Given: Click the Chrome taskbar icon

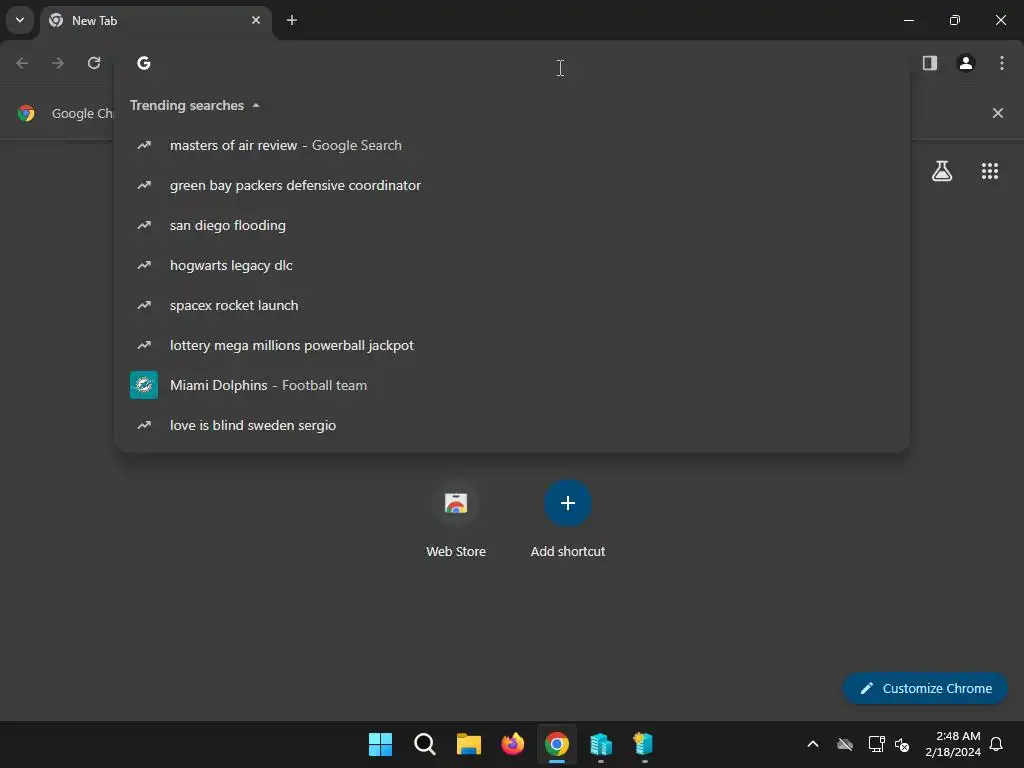Looking at the screenshot, I should coord(556,744).
